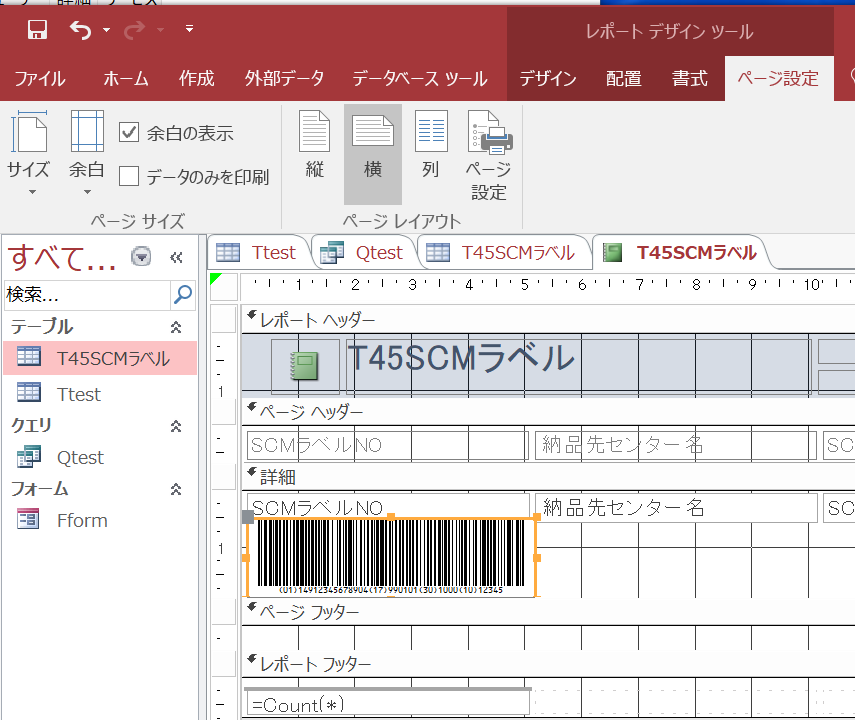Open the データベース ツール ribbon tab
Image resolution: width=855 pixels, height=720 pixels.
tap(419, 79)
